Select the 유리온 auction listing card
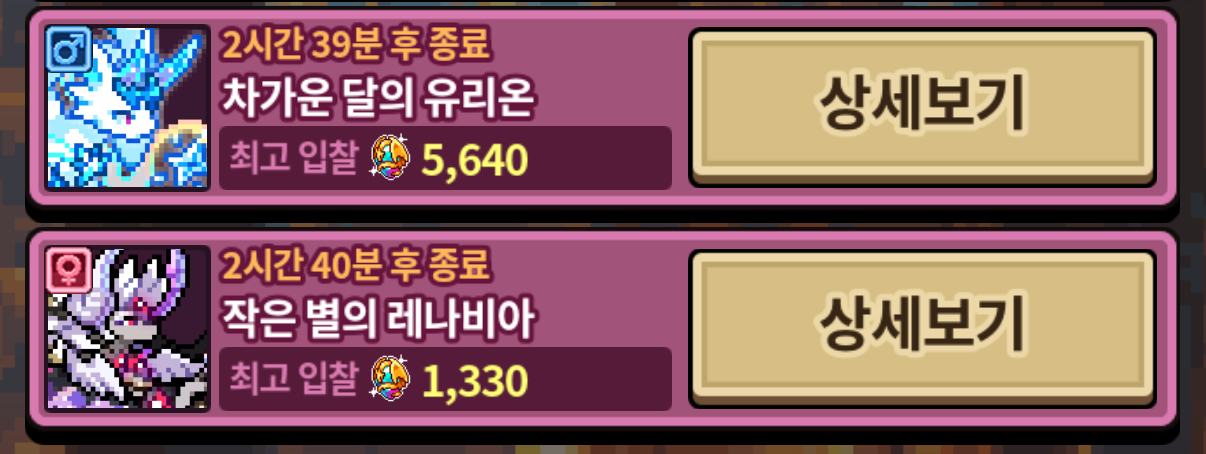The height and width of the screenshot is (454, 1206). [602, 107]
